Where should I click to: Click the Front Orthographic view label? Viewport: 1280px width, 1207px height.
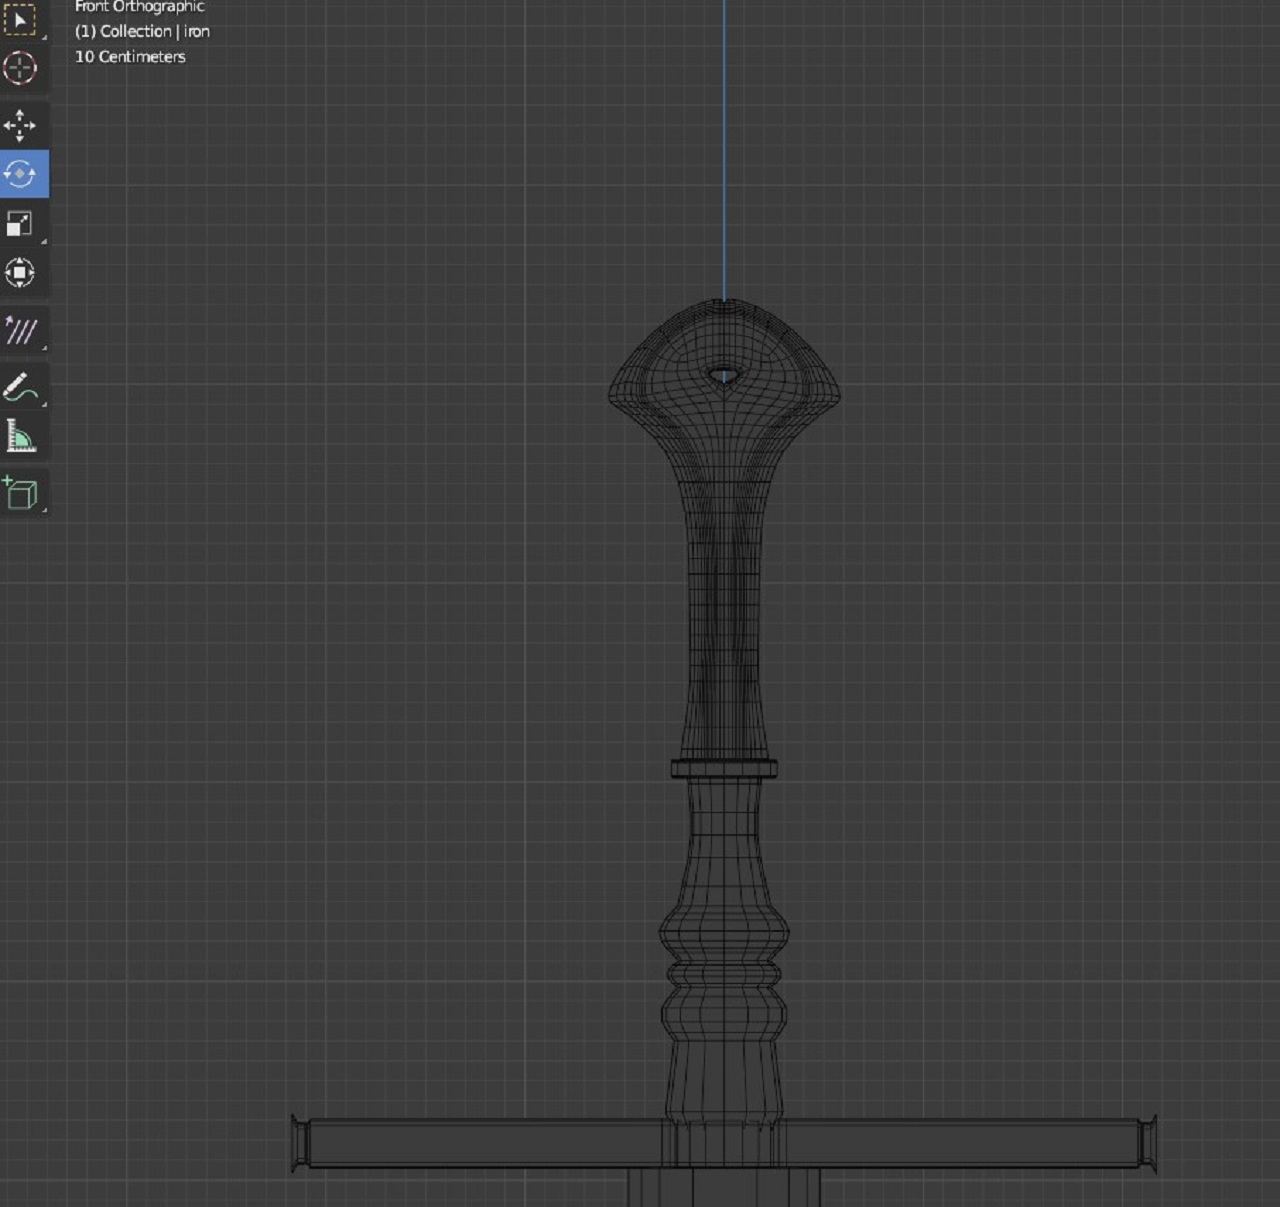point(139,7)
